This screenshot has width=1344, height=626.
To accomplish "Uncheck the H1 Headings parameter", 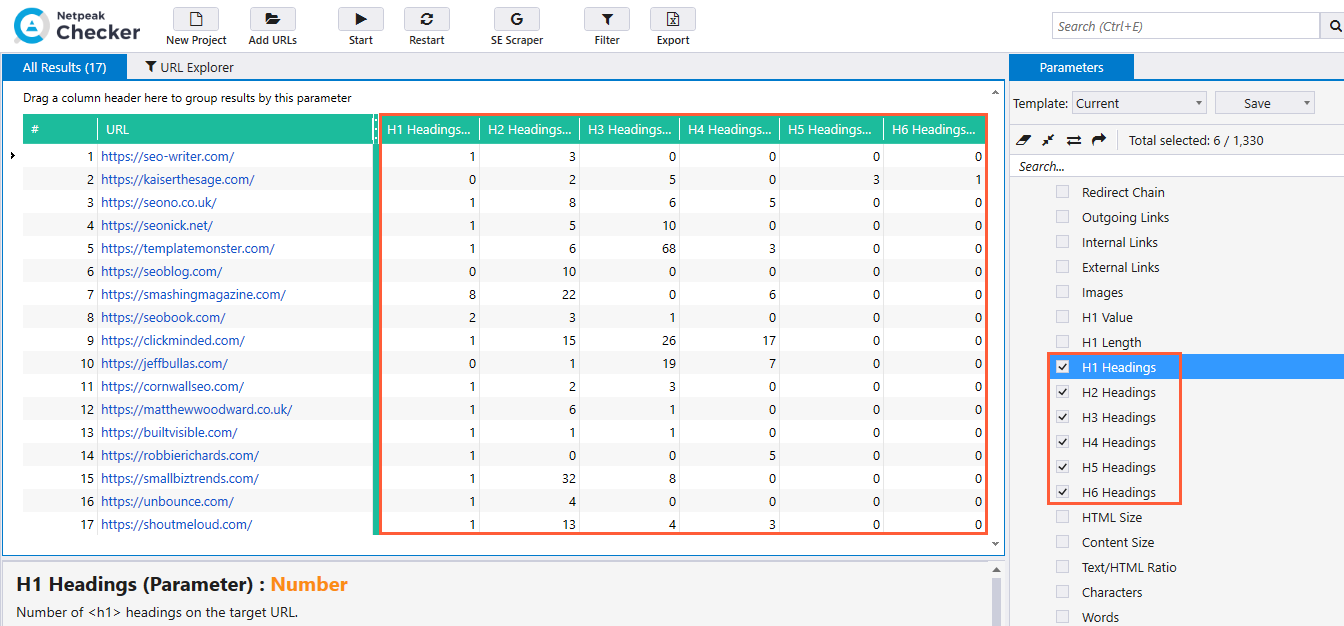I will click(x=1062, y=367).
